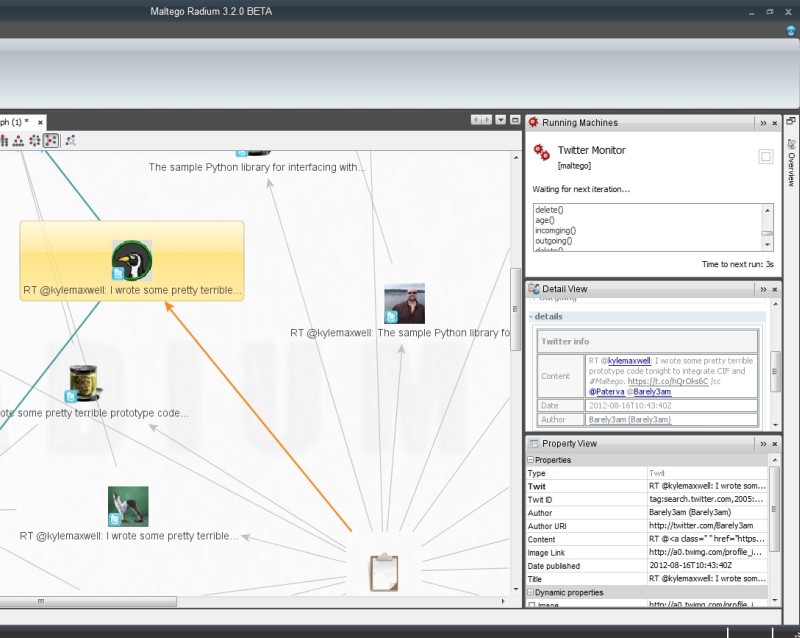Open the Overview side tab
This screenshot has width=800, height=638.
791,163
